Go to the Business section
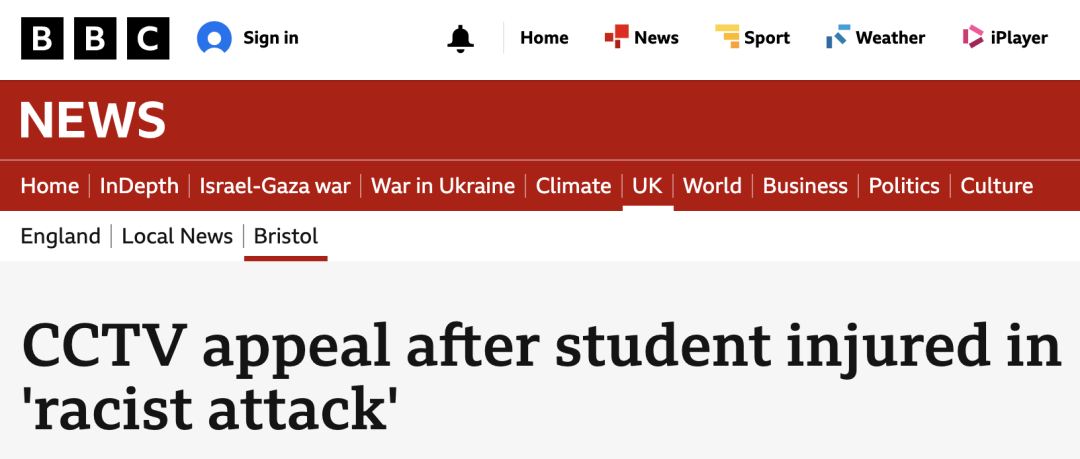 (x=805, y=186)
